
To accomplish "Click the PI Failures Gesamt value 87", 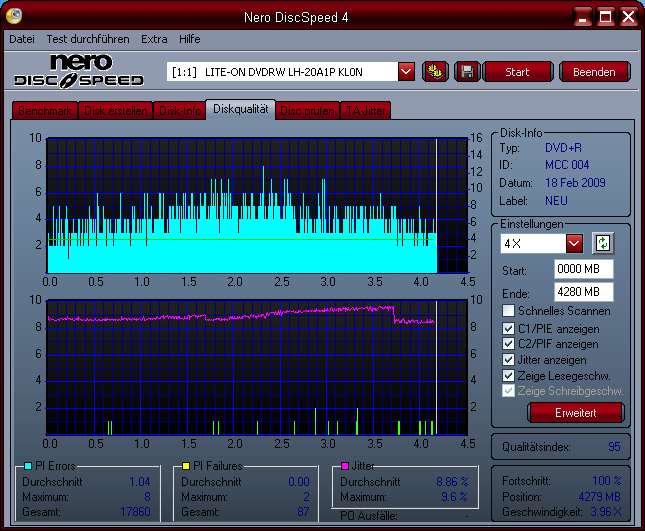I will 303,512.
